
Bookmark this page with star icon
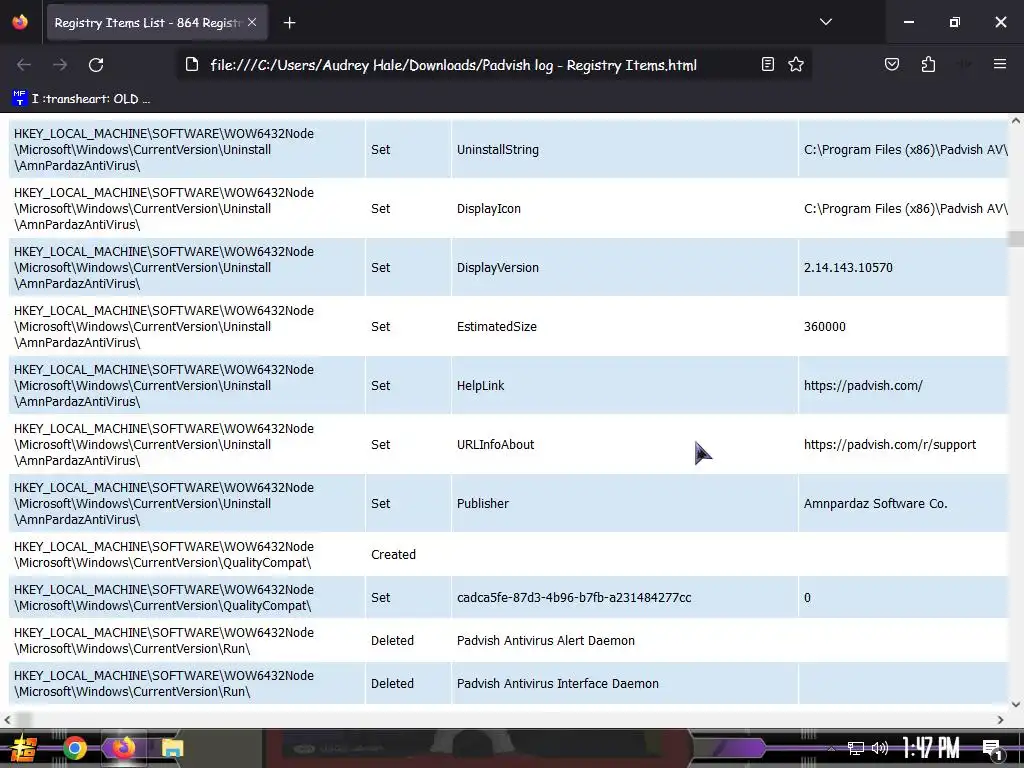[795, 64]
